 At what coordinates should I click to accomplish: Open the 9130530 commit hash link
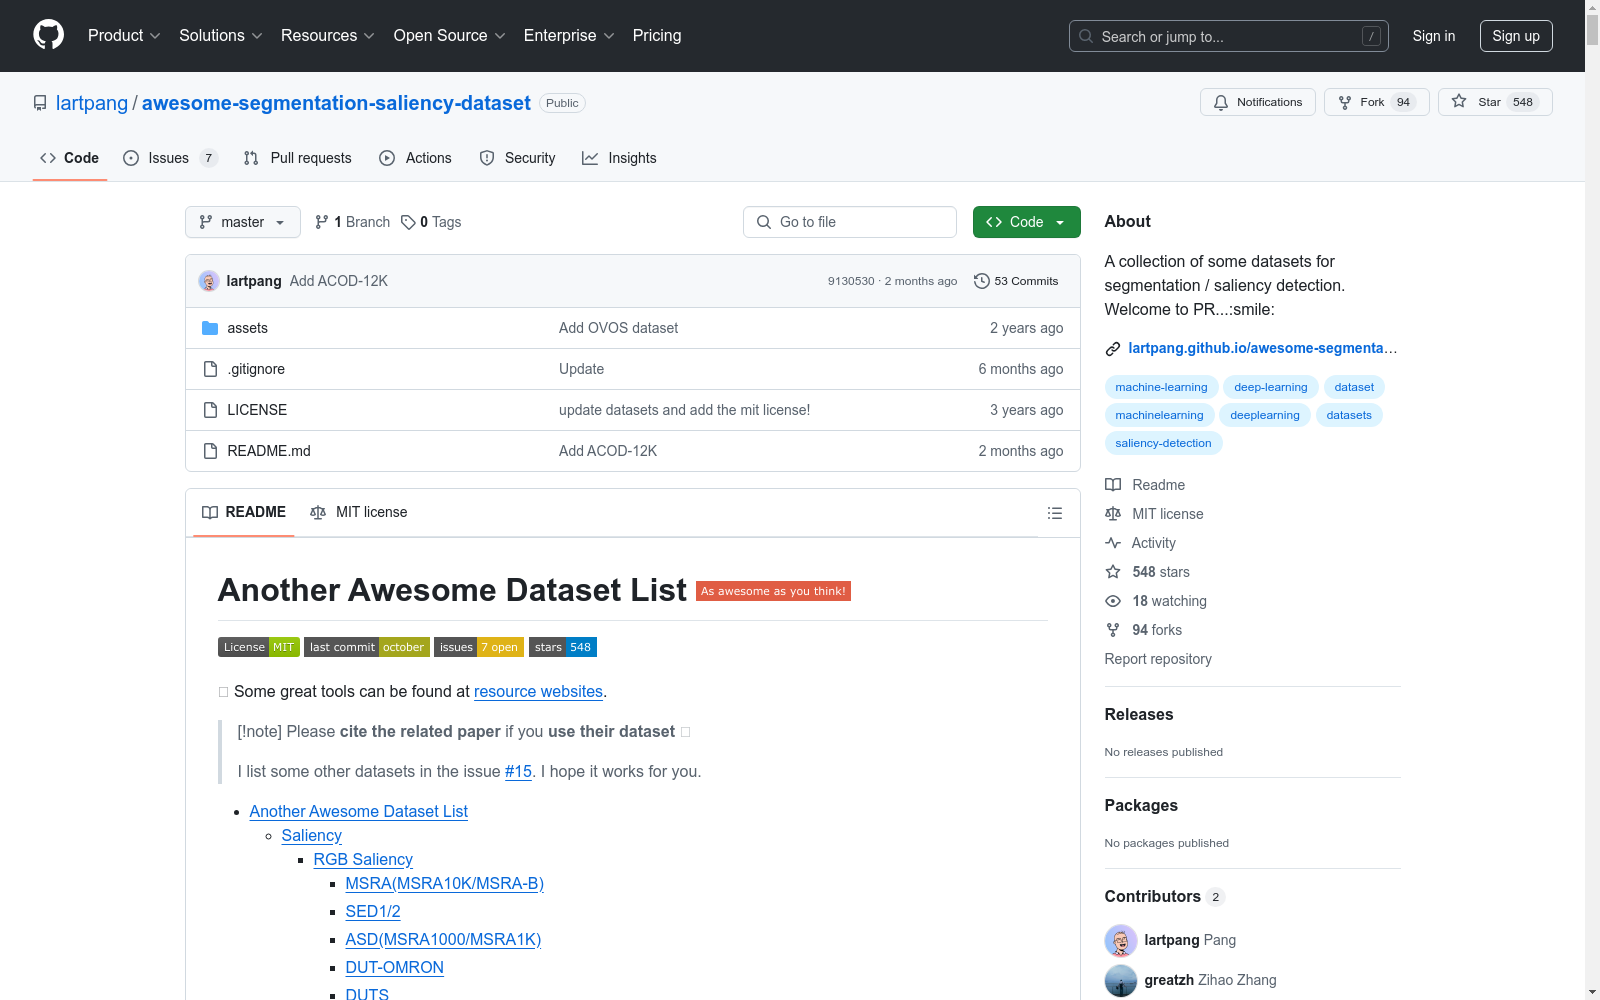[851, 281]
